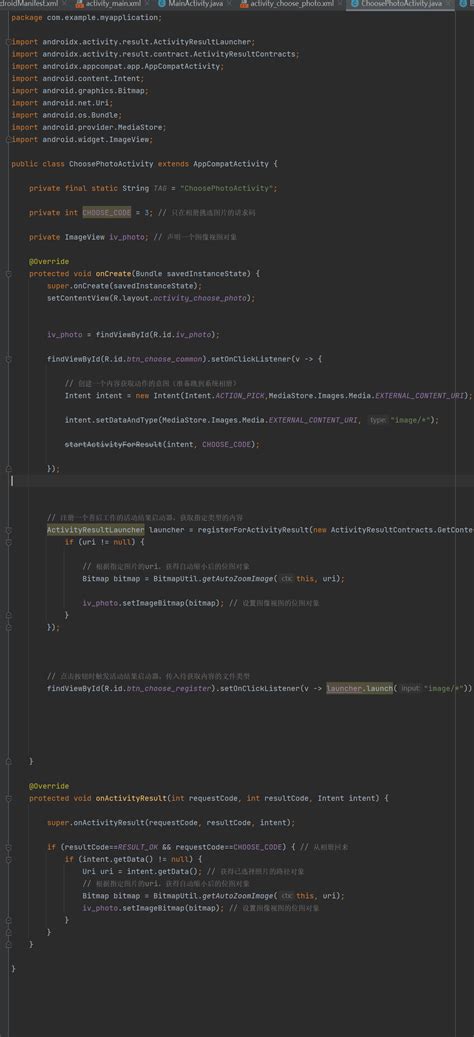Click the @Override annotation above onActivityResult

tap(49, 786)
